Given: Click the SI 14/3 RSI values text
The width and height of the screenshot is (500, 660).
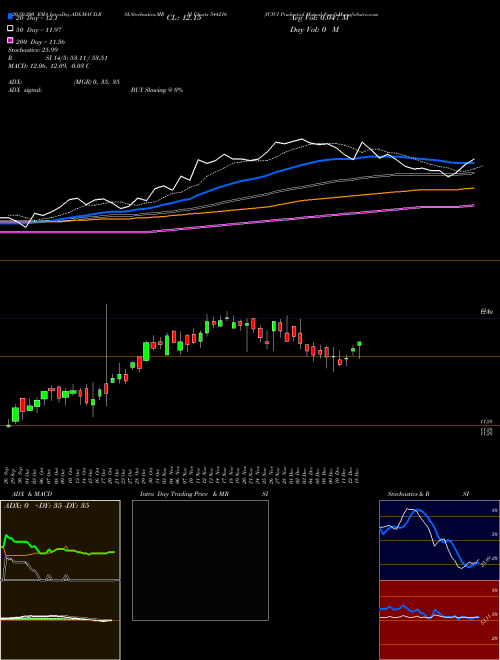Looking at the screenshot, I should (x=76, y=58).
